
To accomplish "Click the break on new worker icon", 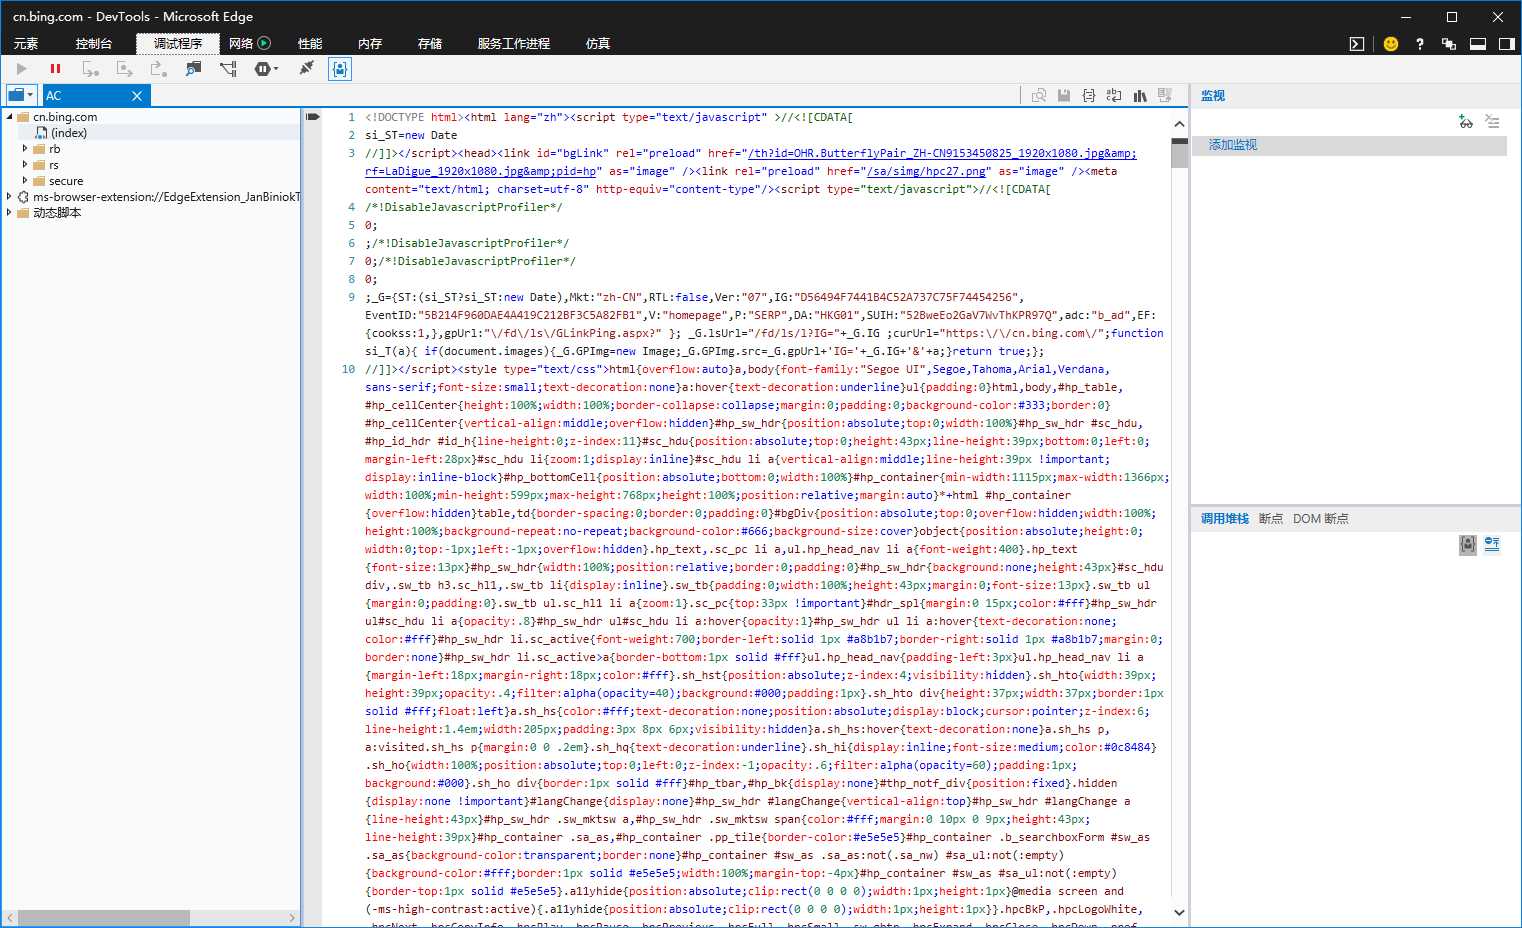I will coord(228,69).
